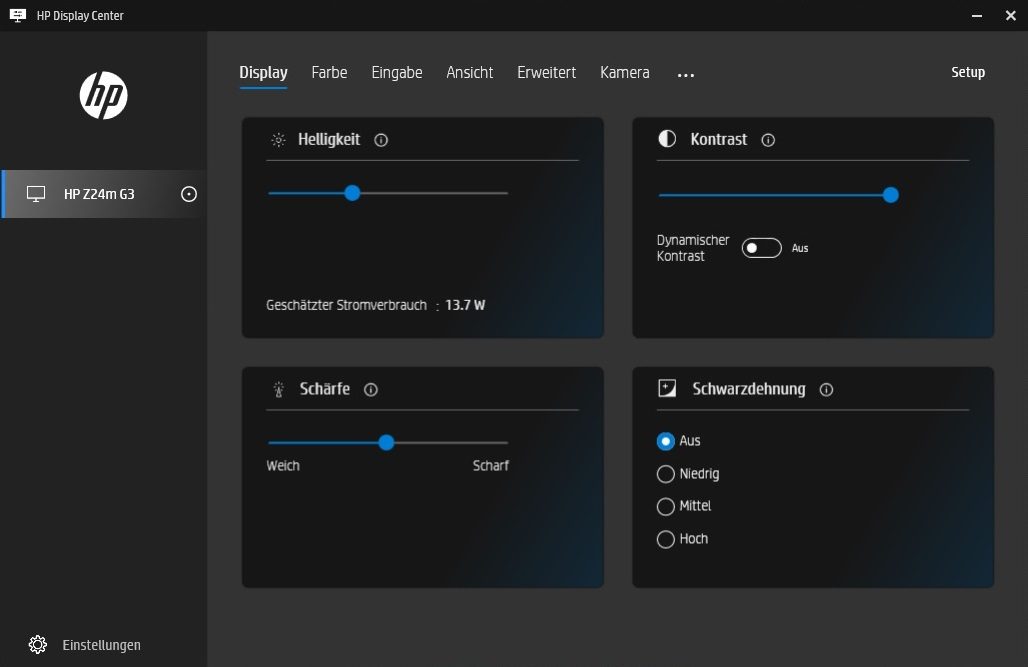This screenshot has width=1028, height=667.
Task: Click the Schärfe slider handle
Action: 386,443
